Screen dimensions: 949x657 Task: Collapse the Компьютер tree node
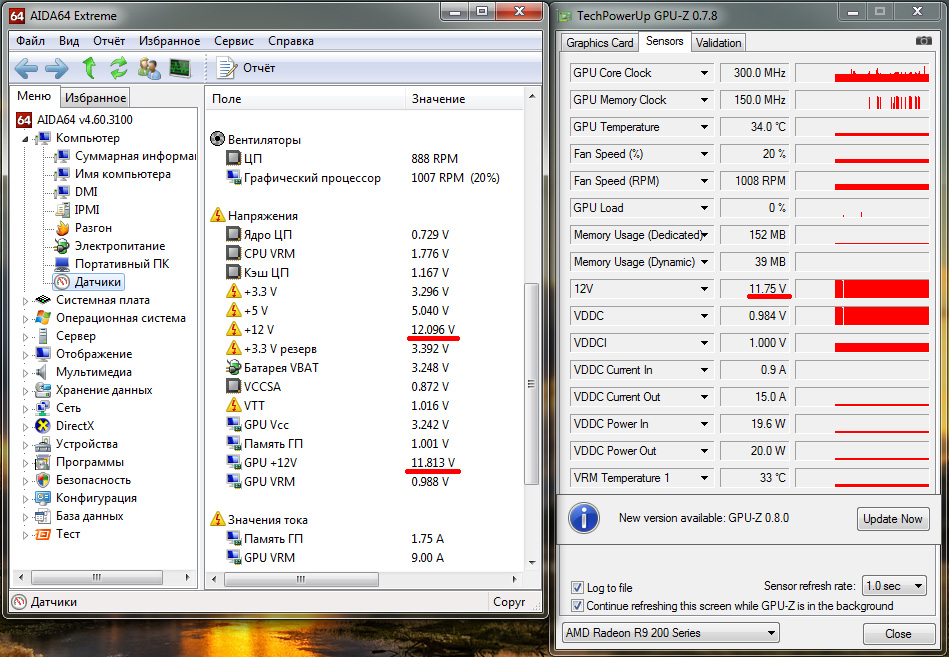pos(25,139)
